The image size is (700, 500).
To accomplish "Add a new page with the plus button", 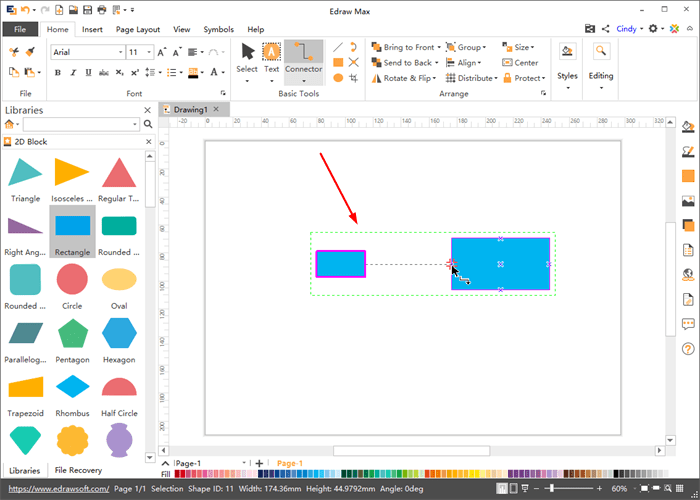I will click(x=259, y=463).
